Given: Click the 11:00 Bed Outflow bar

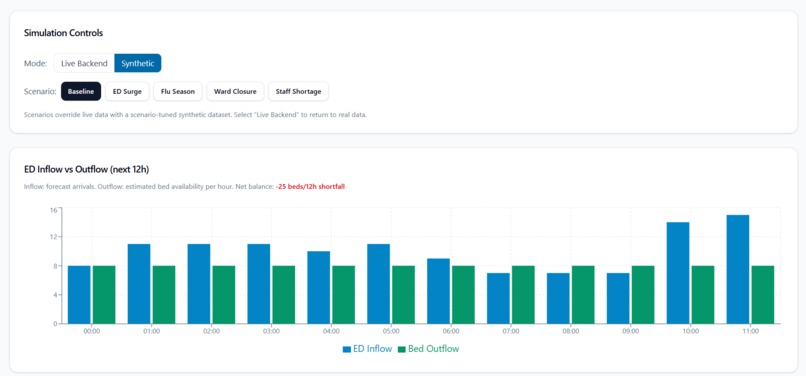Looking at the screenshot, I should 763,295.
